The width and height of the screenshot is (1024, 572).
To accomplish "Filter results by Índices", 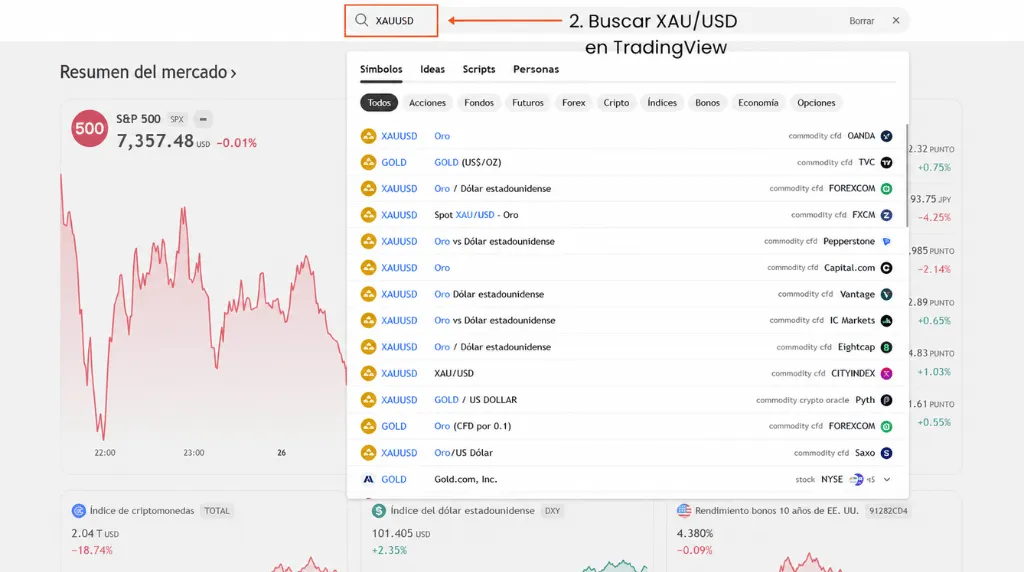I will pos(662,103).
